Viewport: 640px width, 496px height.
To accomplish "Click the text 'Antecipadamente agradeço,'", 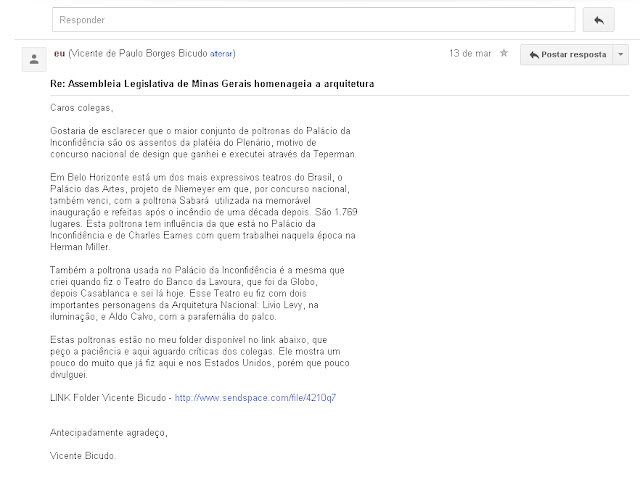I will click(x=109, y=433).
